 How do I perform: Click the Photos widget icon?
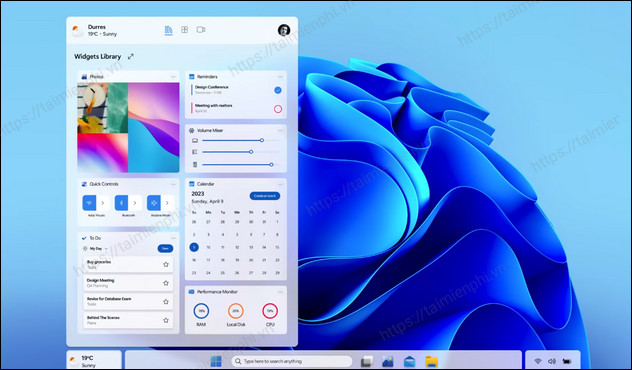click(x=84, y=77)
